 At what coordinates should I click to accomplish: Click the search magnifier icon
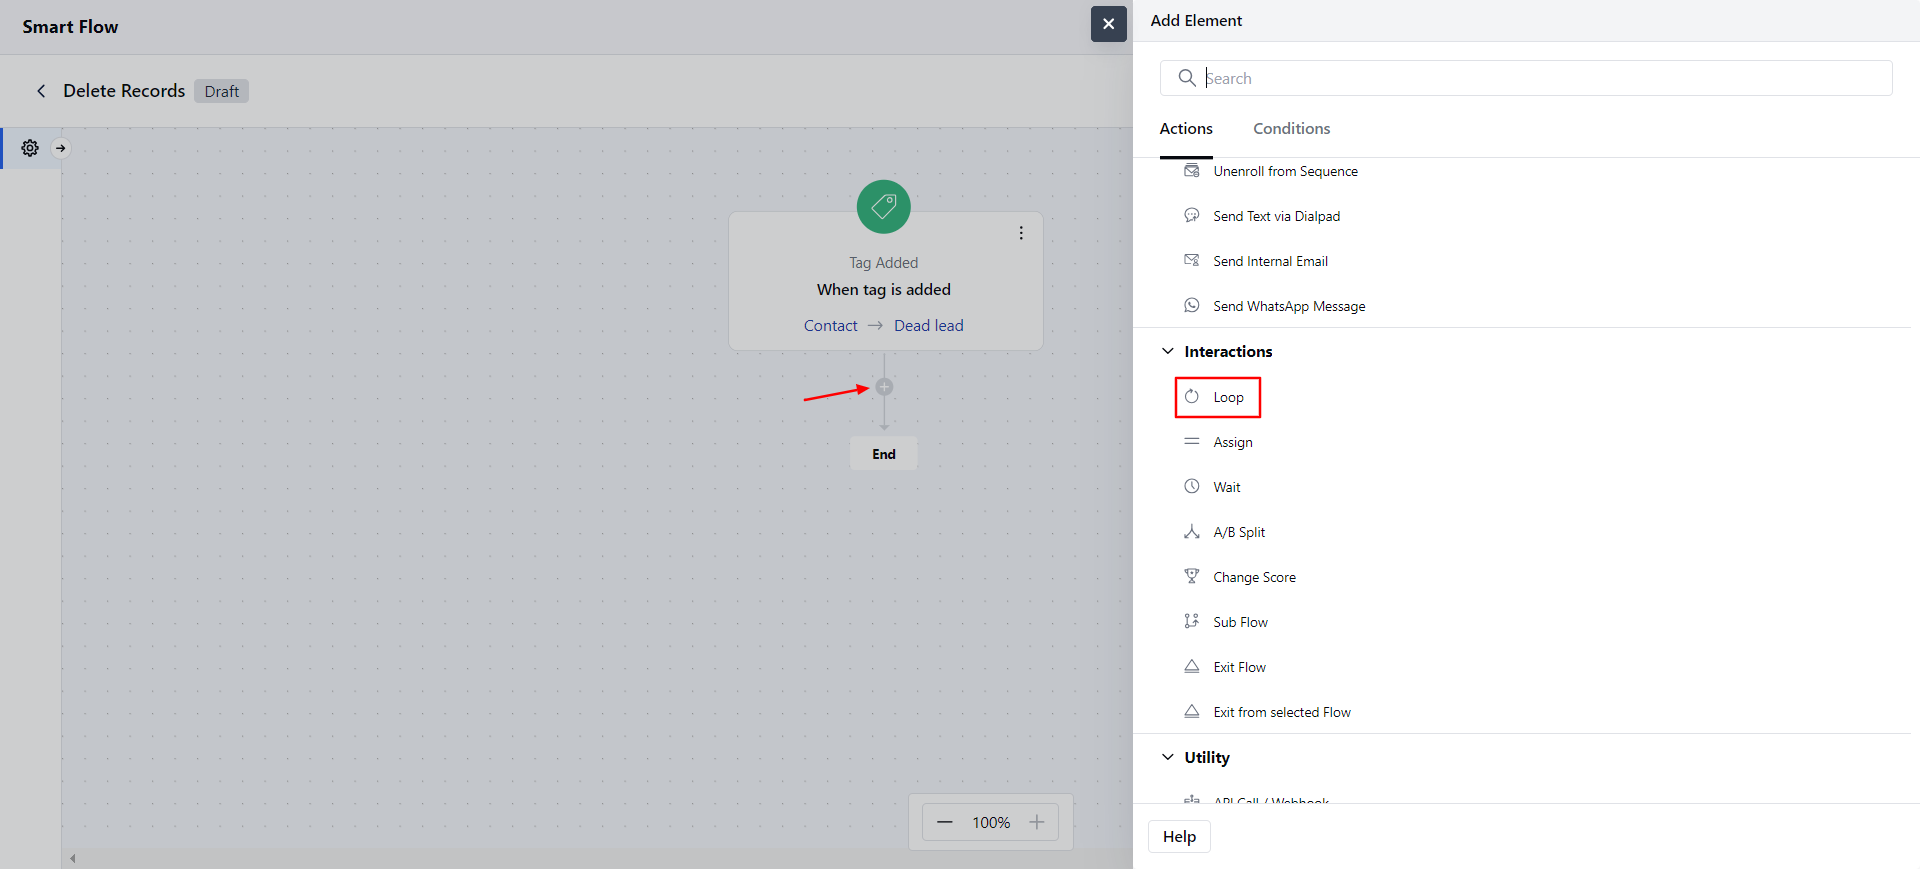pos(1187,78)
